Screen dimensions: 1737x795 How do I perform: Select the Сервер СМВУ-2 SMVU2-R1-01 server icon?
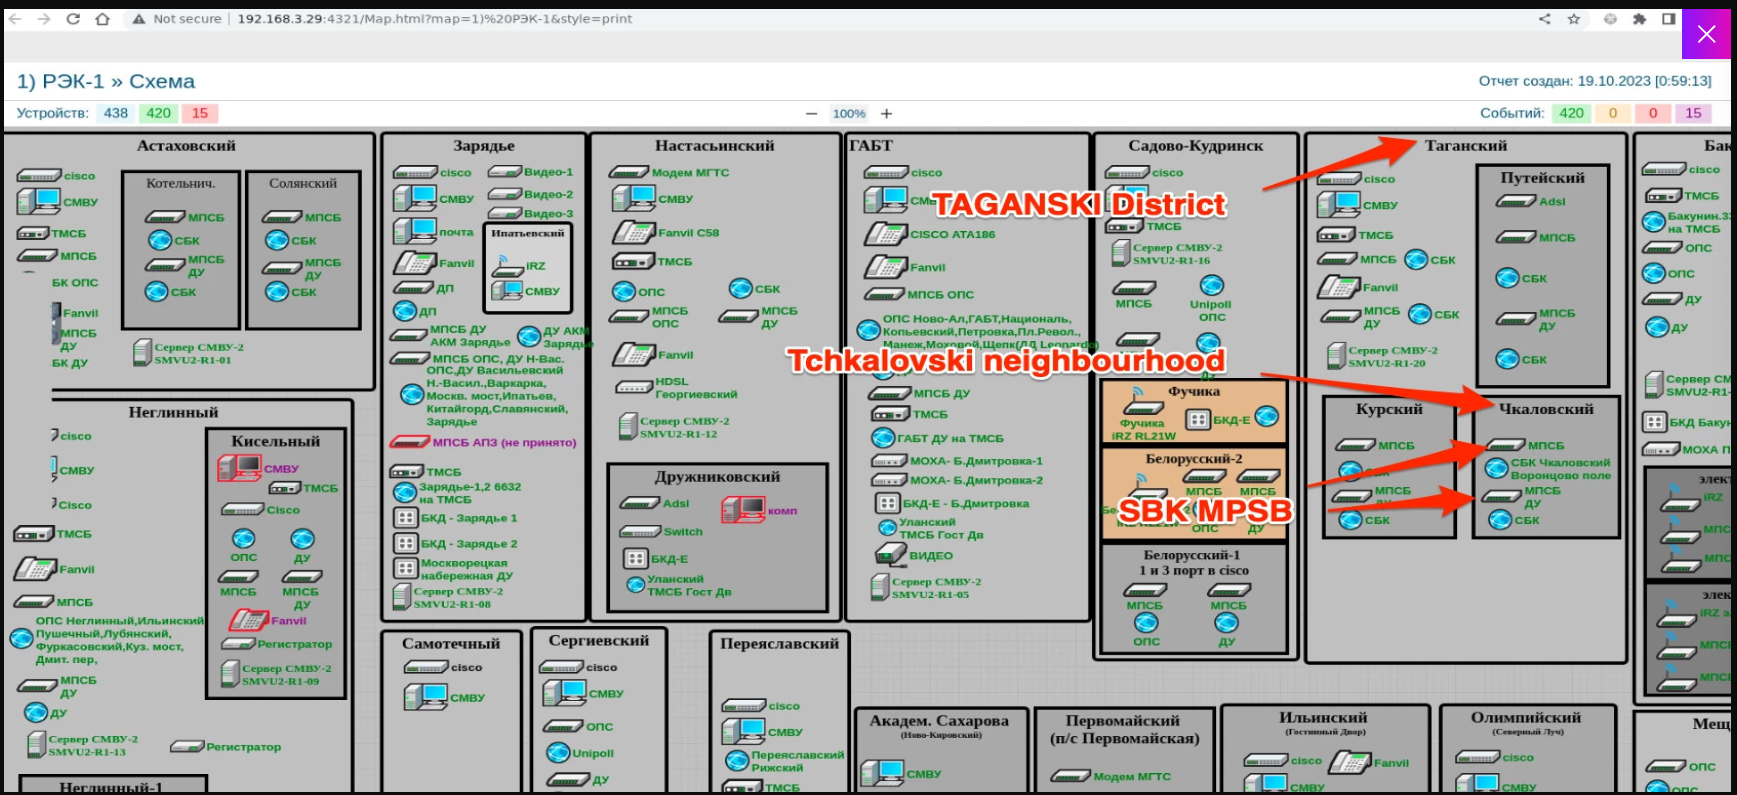[142, 352]
